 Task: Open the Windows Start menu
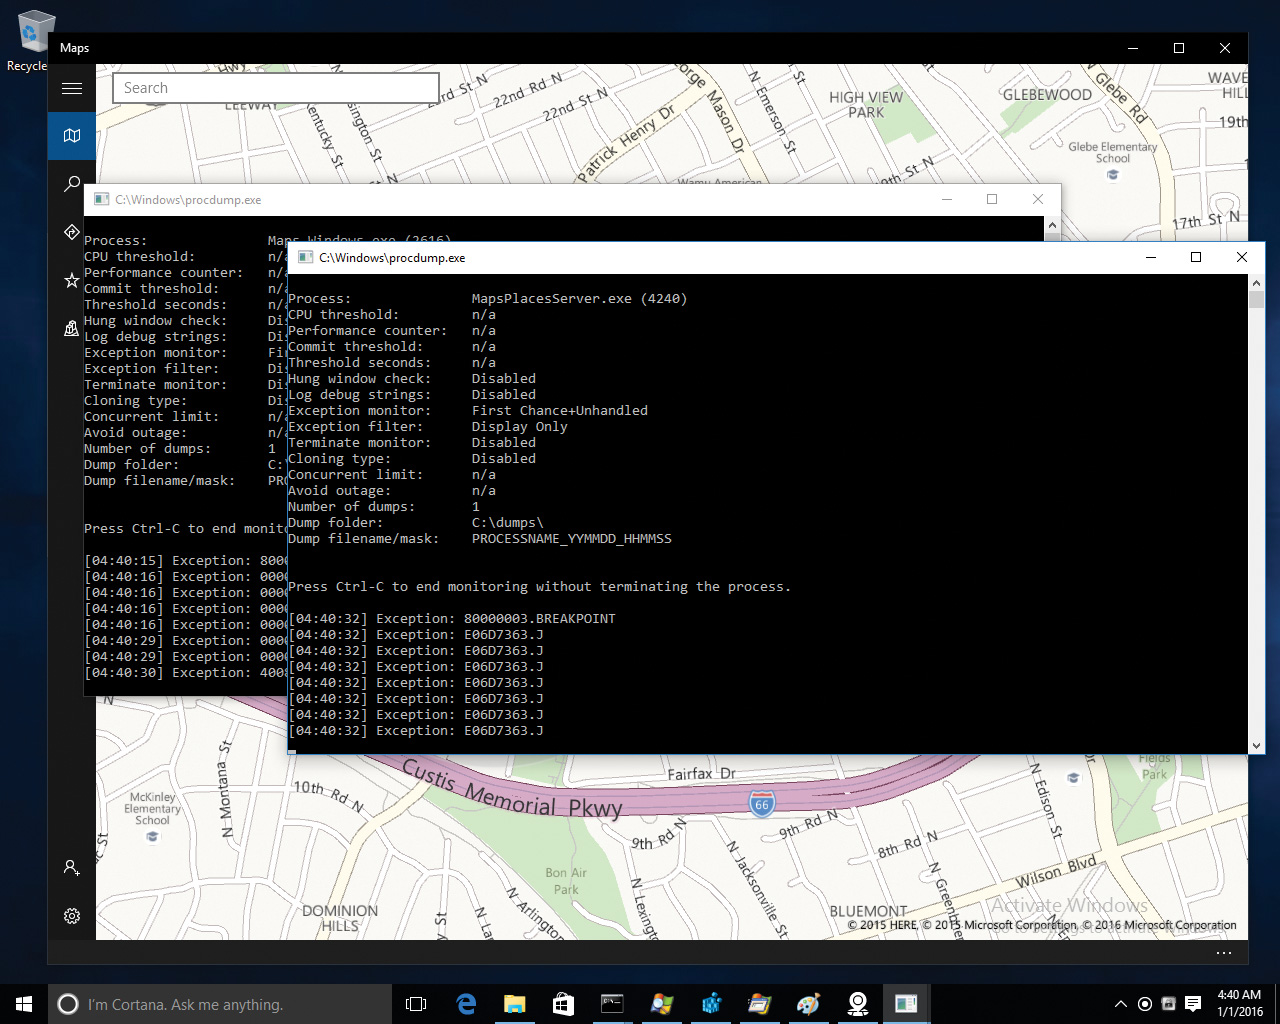click(x=24, y=1004)
